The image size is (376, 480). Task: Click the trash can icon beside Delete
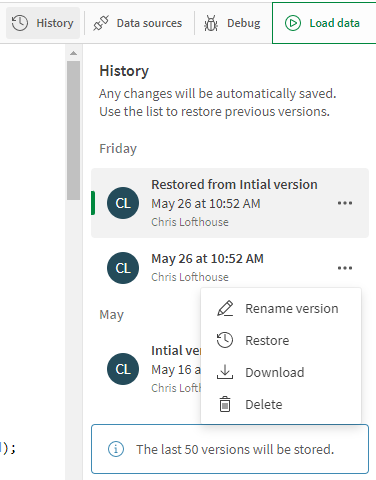click(225, 404)
